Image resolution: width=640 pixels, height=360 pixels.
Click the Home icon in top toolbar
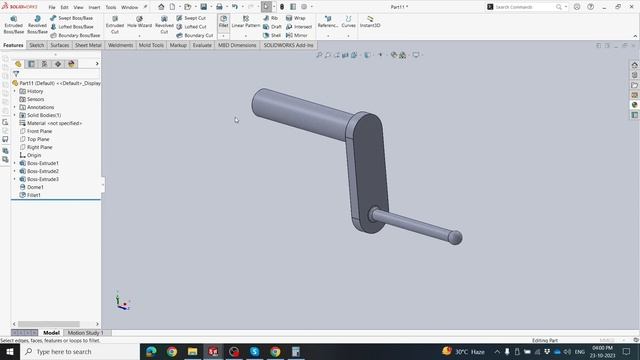click(x=161, y=7)
